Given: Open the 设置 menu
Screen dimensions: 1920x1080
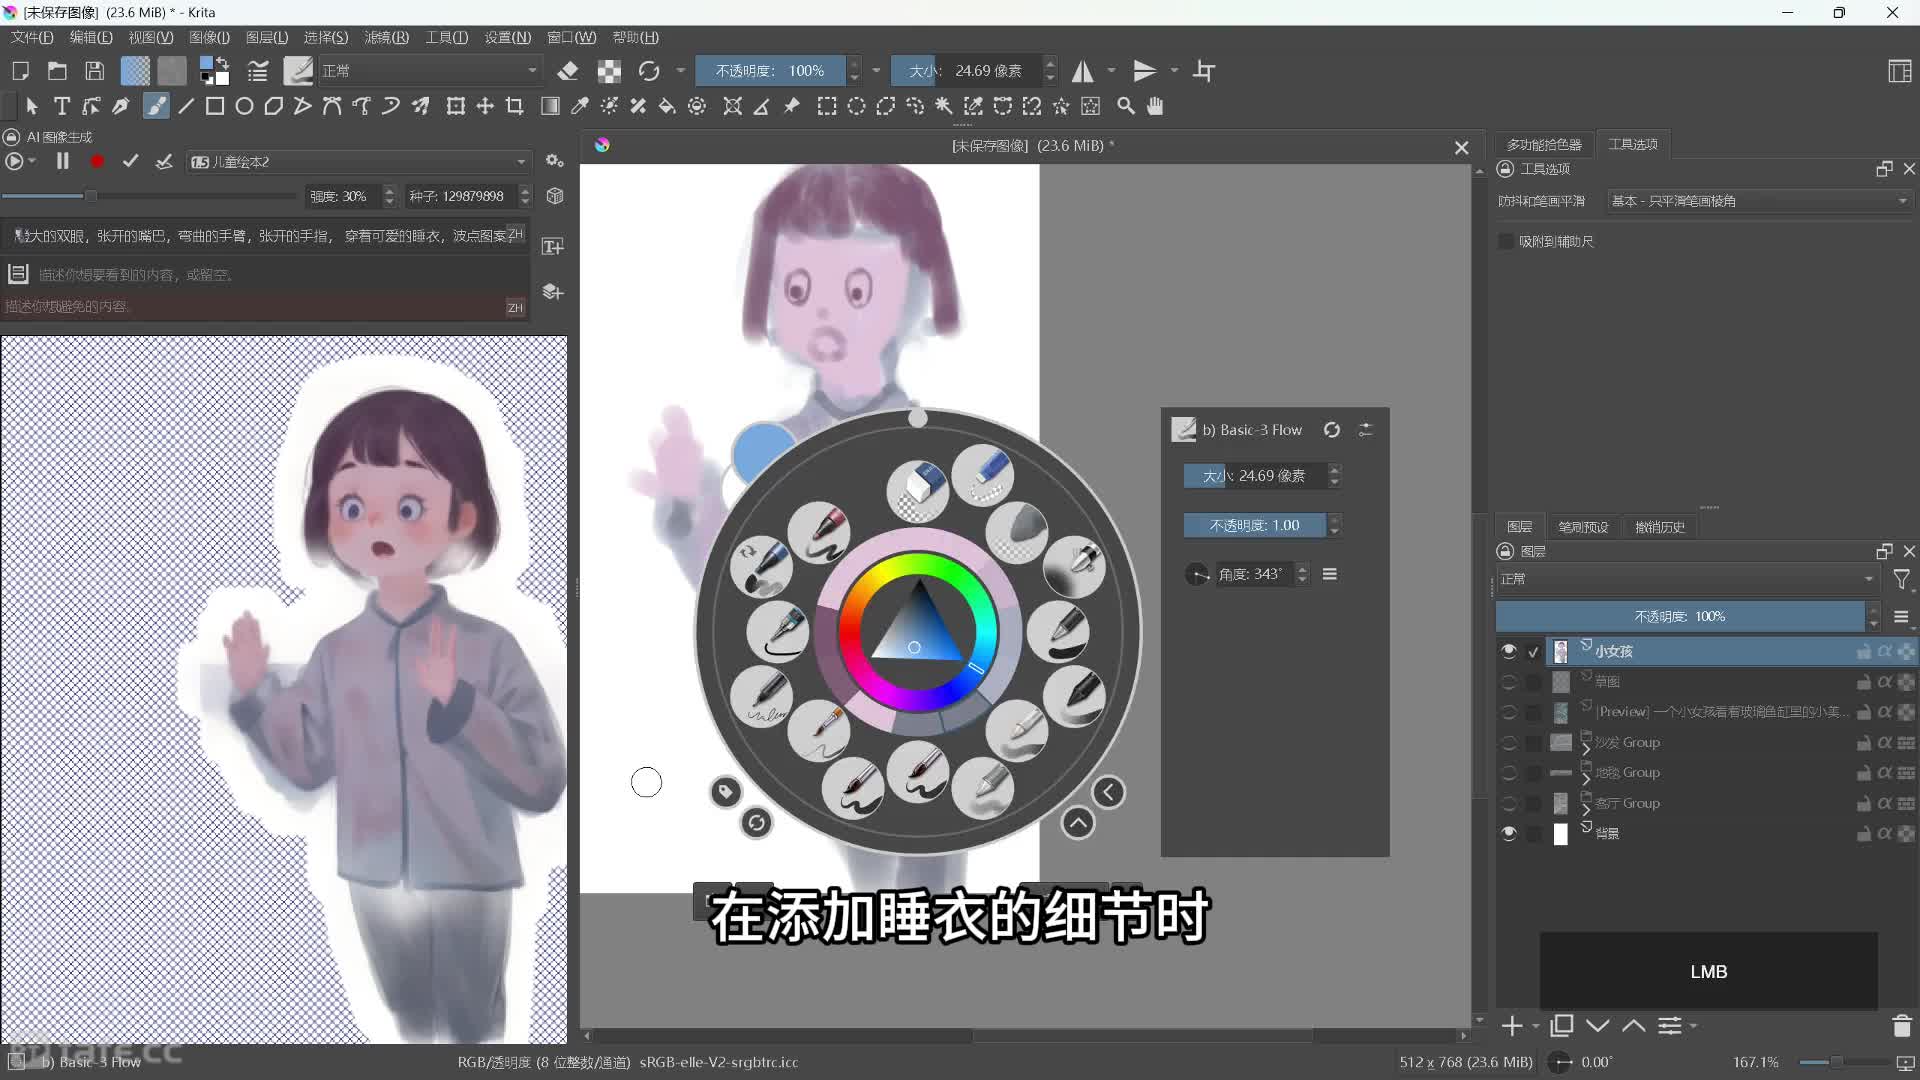Looking at the screenshot, I should point(508,37).
